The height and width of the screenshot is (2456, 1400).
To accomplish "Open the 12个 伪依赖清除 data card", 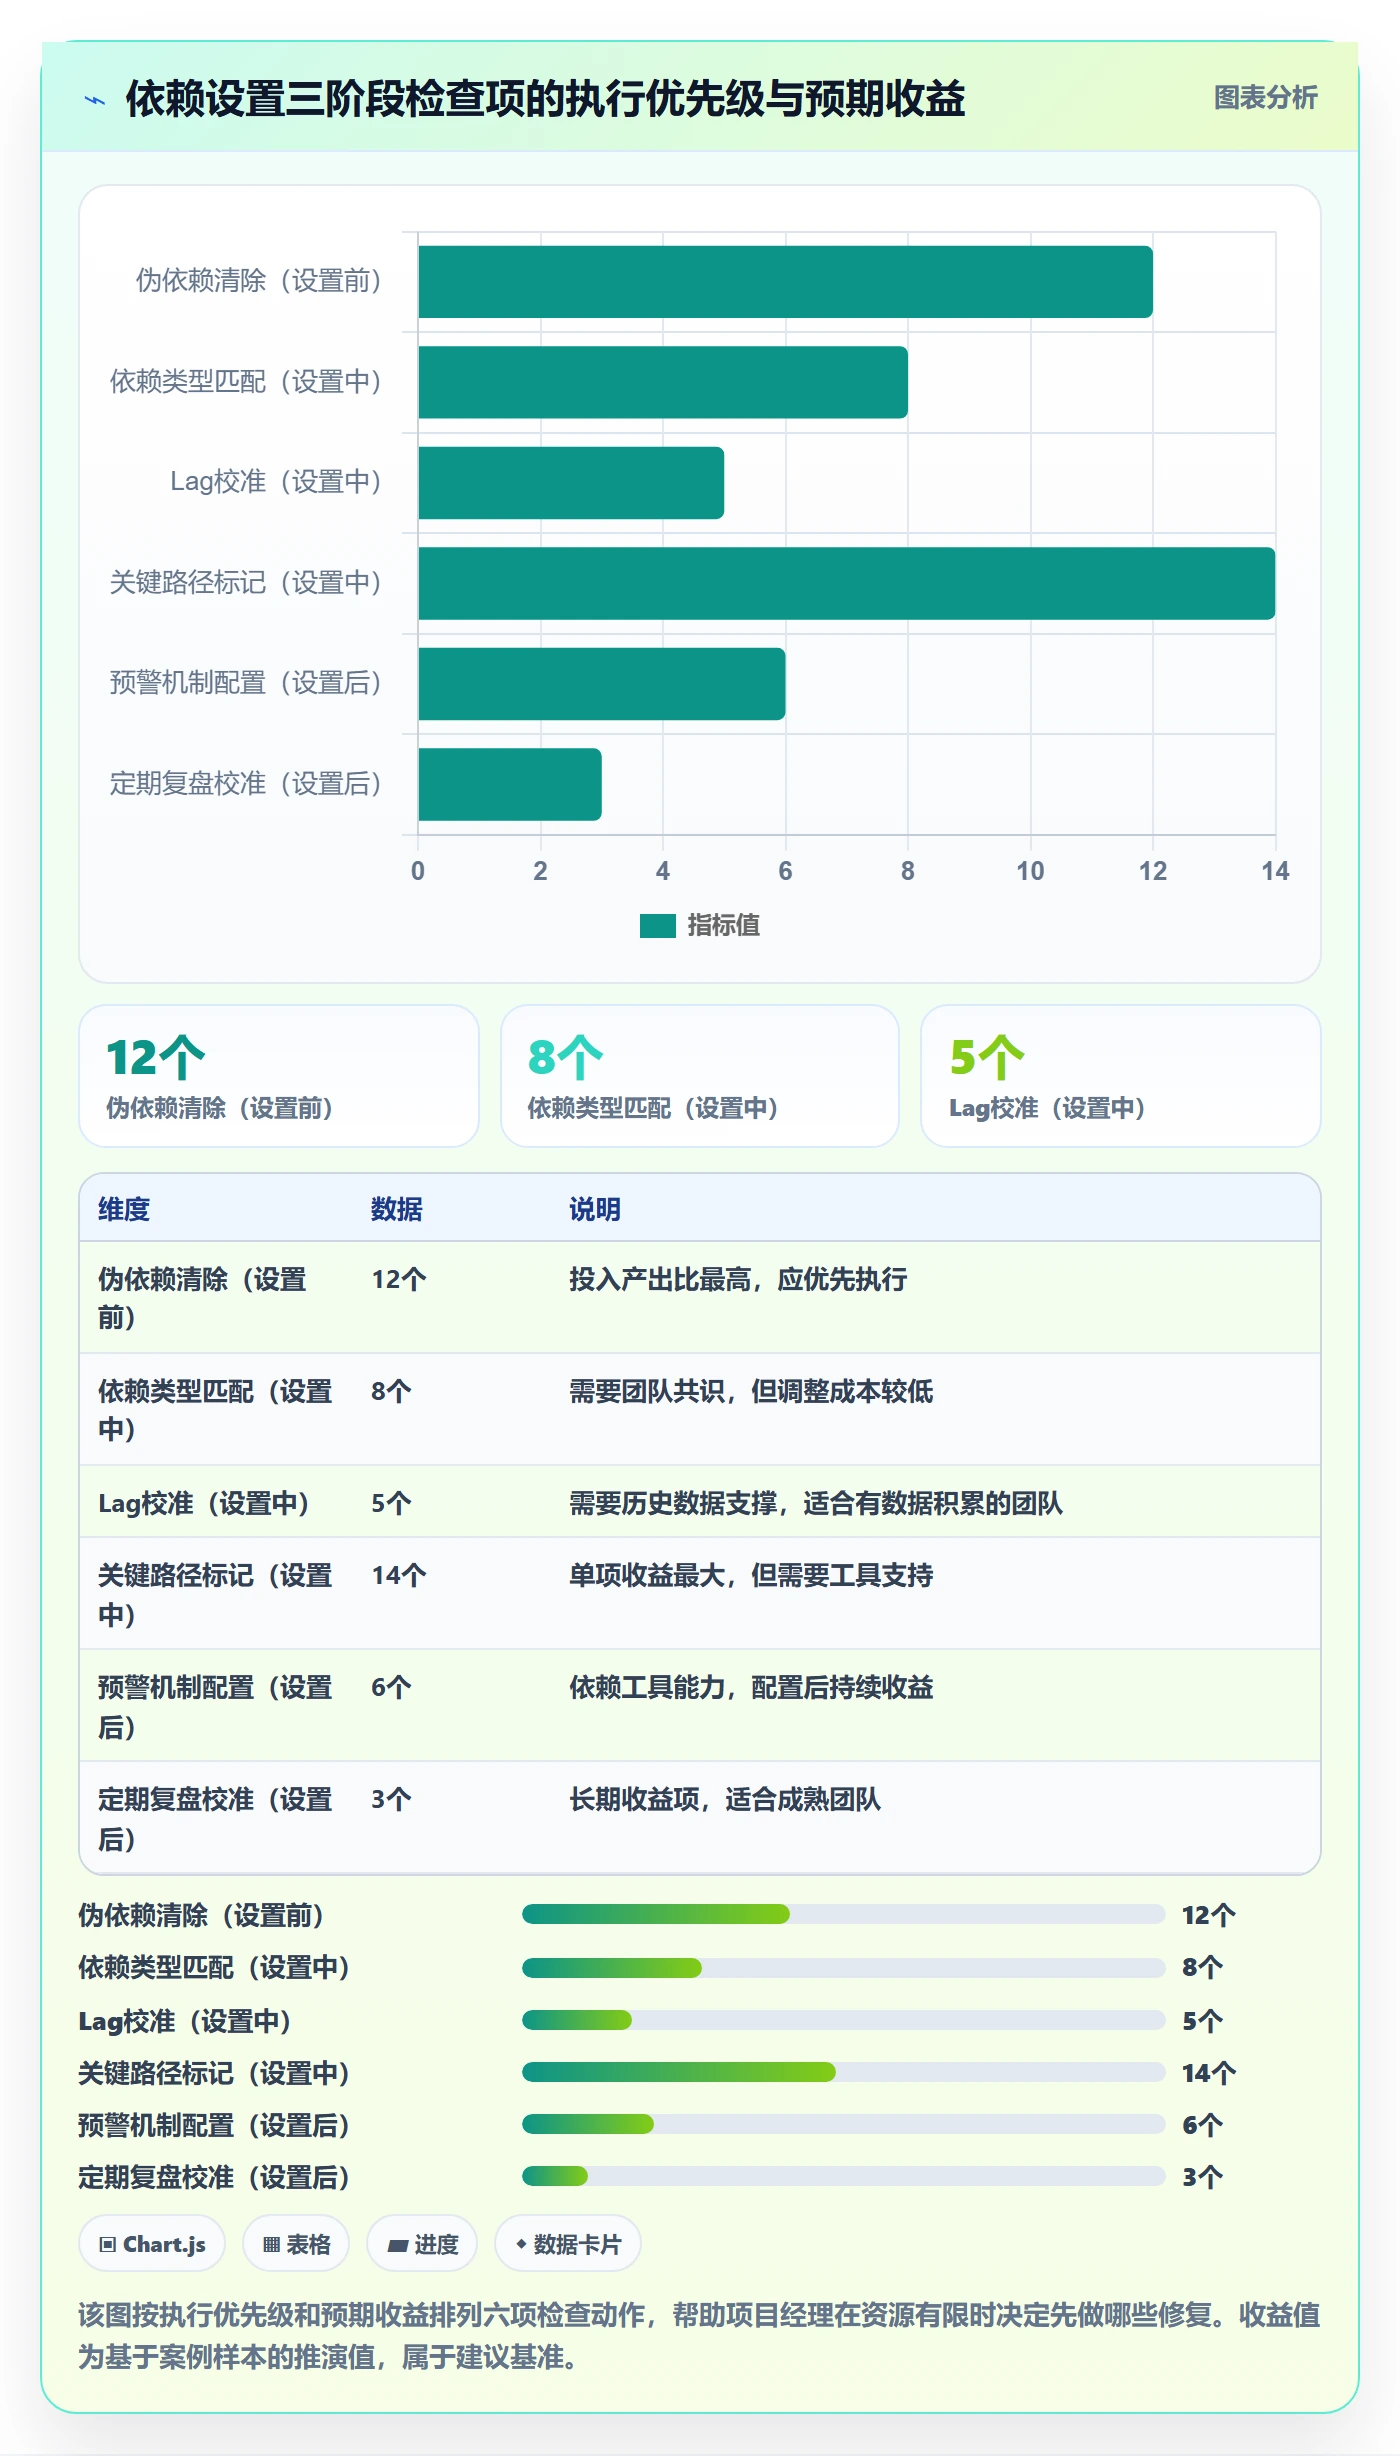I will [279, 1076].
